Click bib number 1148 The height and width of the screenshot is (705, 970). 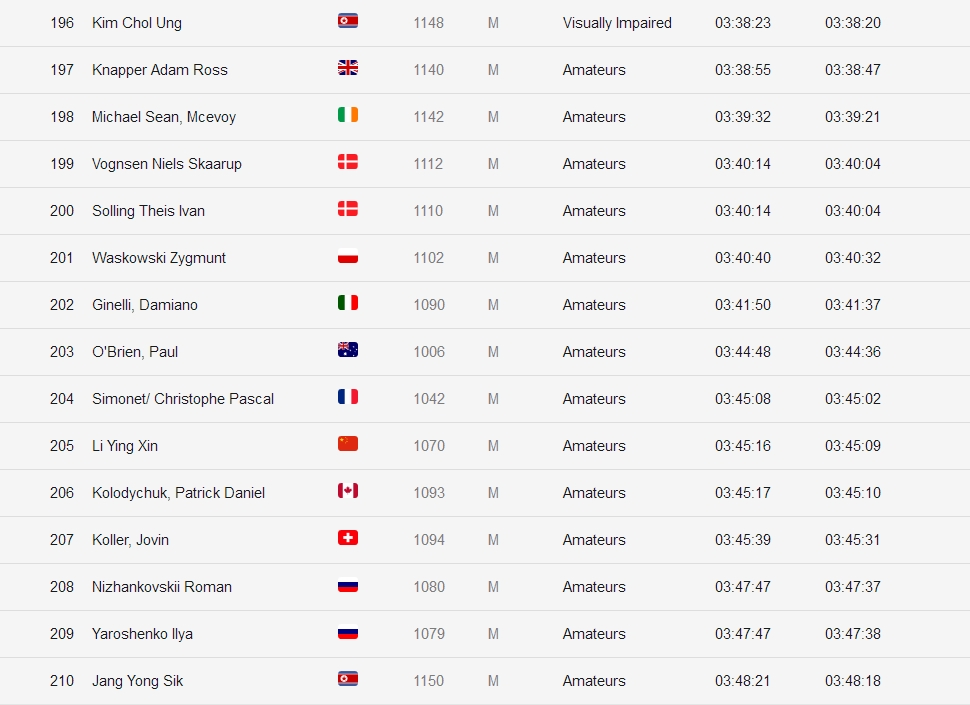coord(429,23)
